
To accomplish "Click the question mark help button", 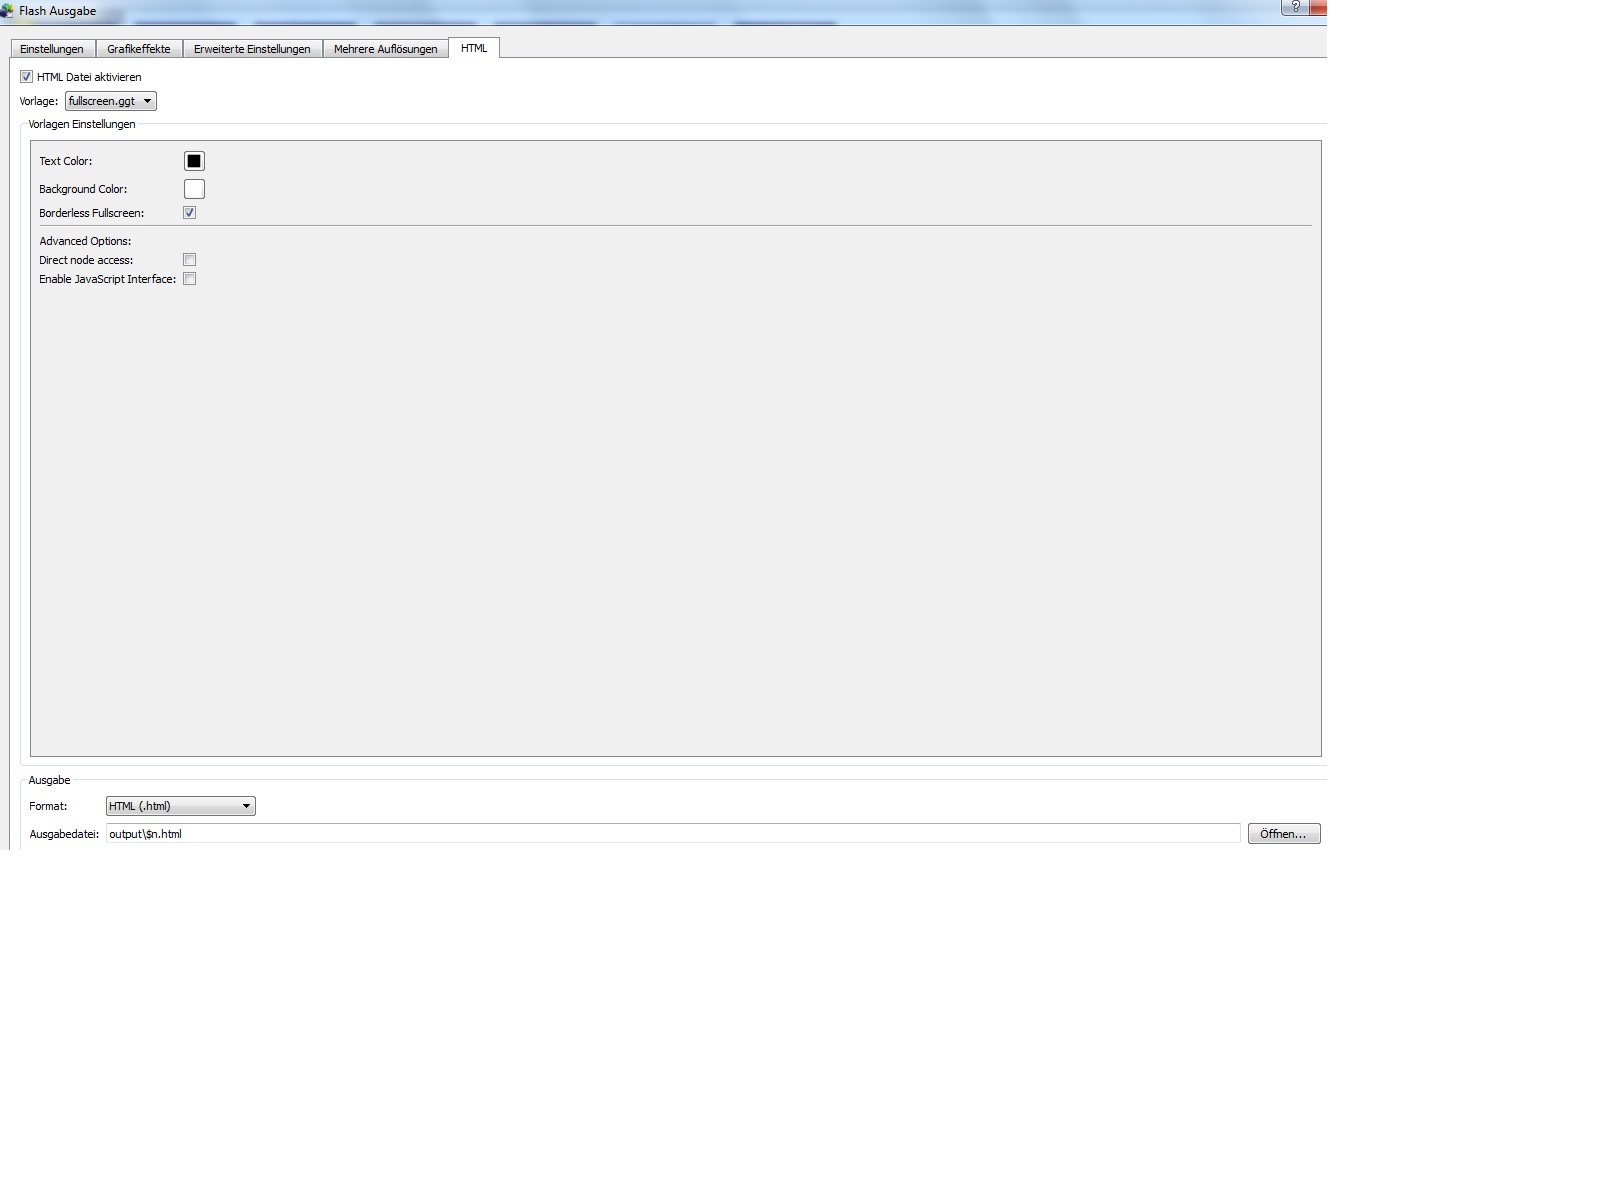I will 1295,7.
